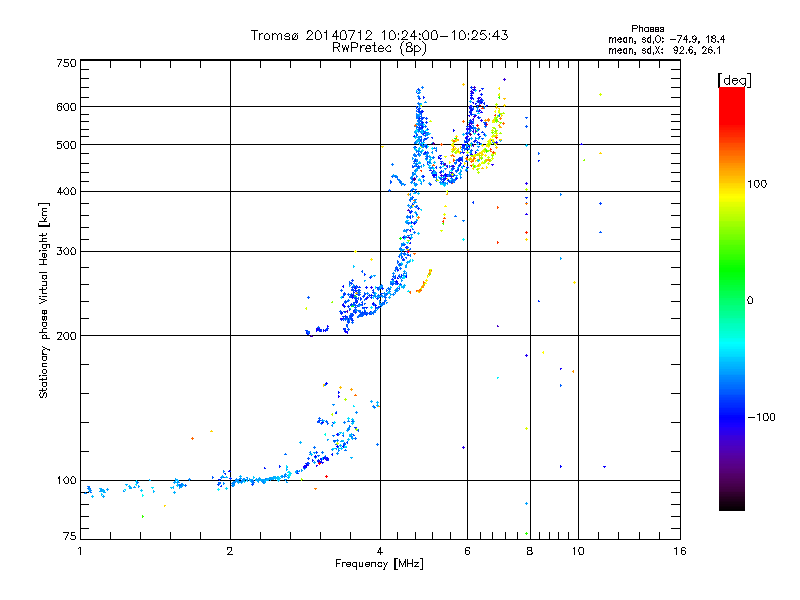Click x-axis tick label "8"
The height and width of the screenshot is (600, 800).
(x=530, y=551)
